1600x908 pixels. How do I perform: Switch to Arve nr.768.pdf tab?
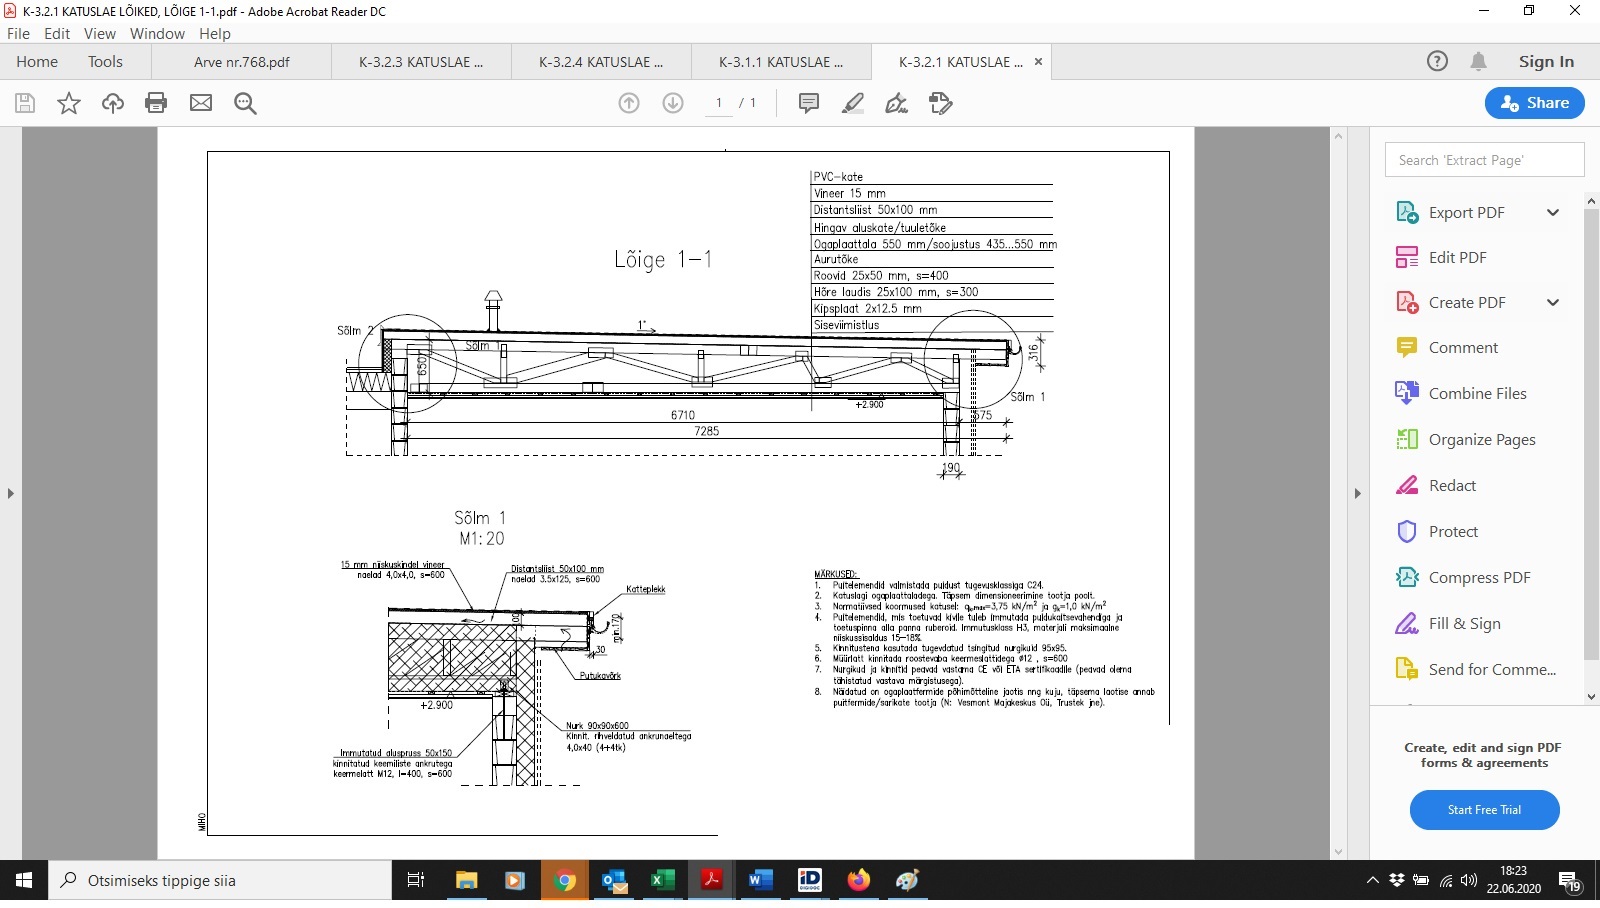click(242, 62)
